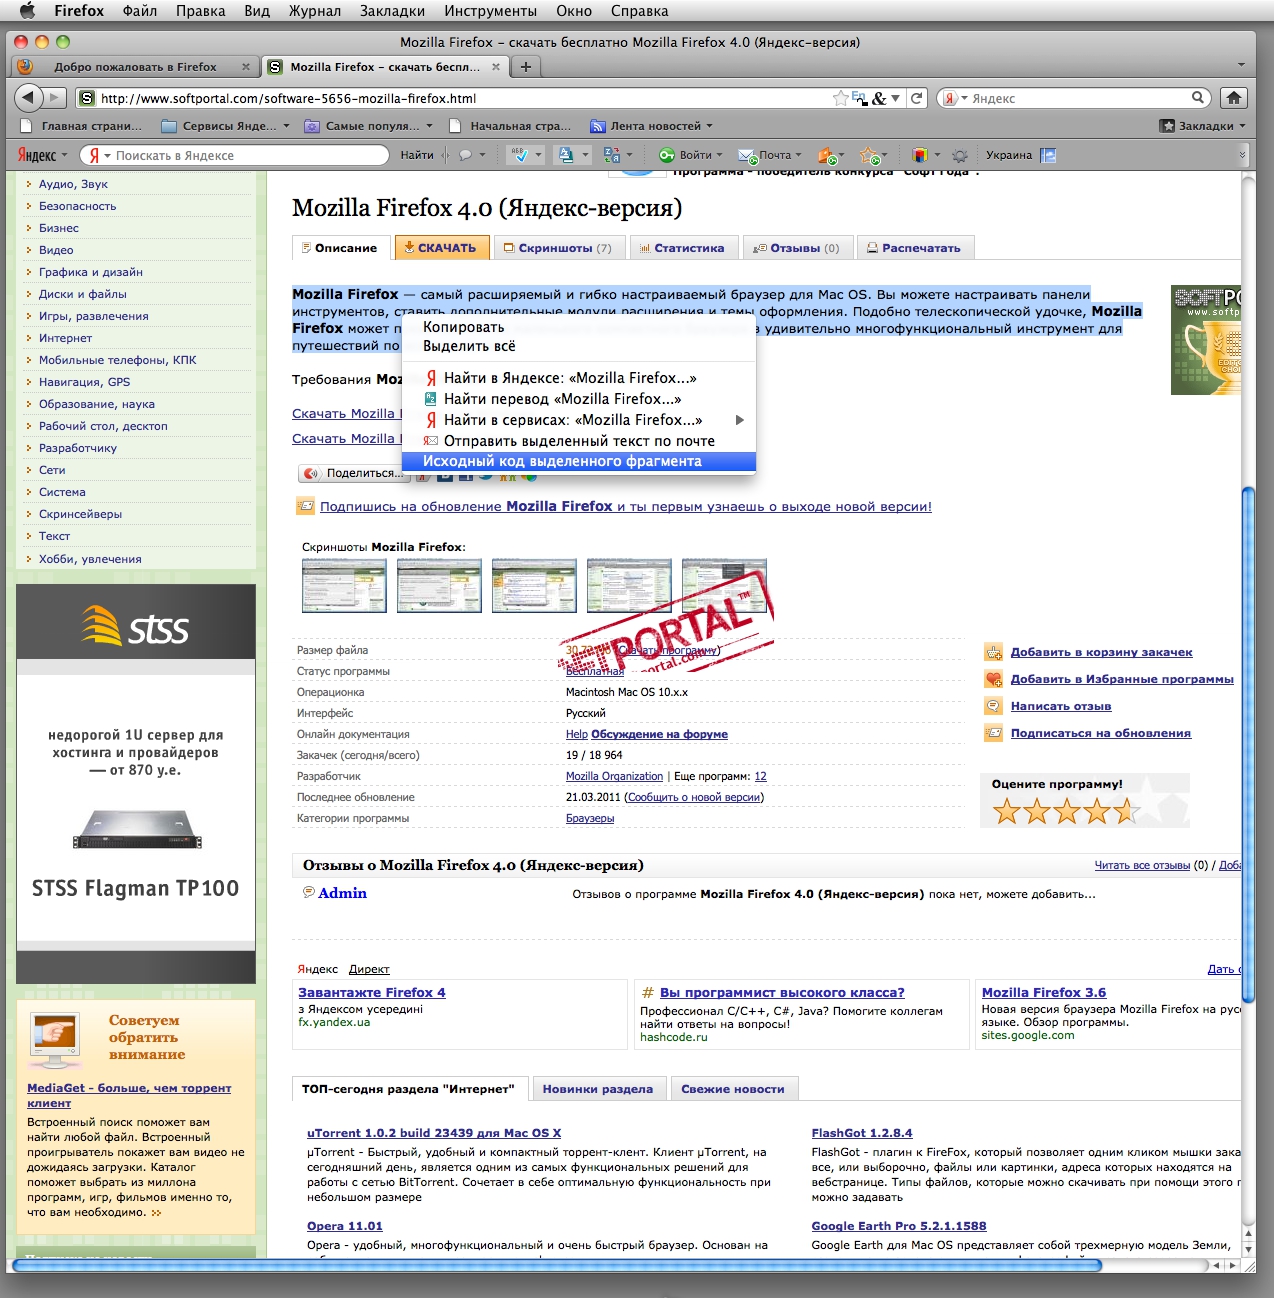Reload the page with the refresh icon
The height and width of the screenshot is (1298, 1274).
pyautogui.click(x=917, y=98)
